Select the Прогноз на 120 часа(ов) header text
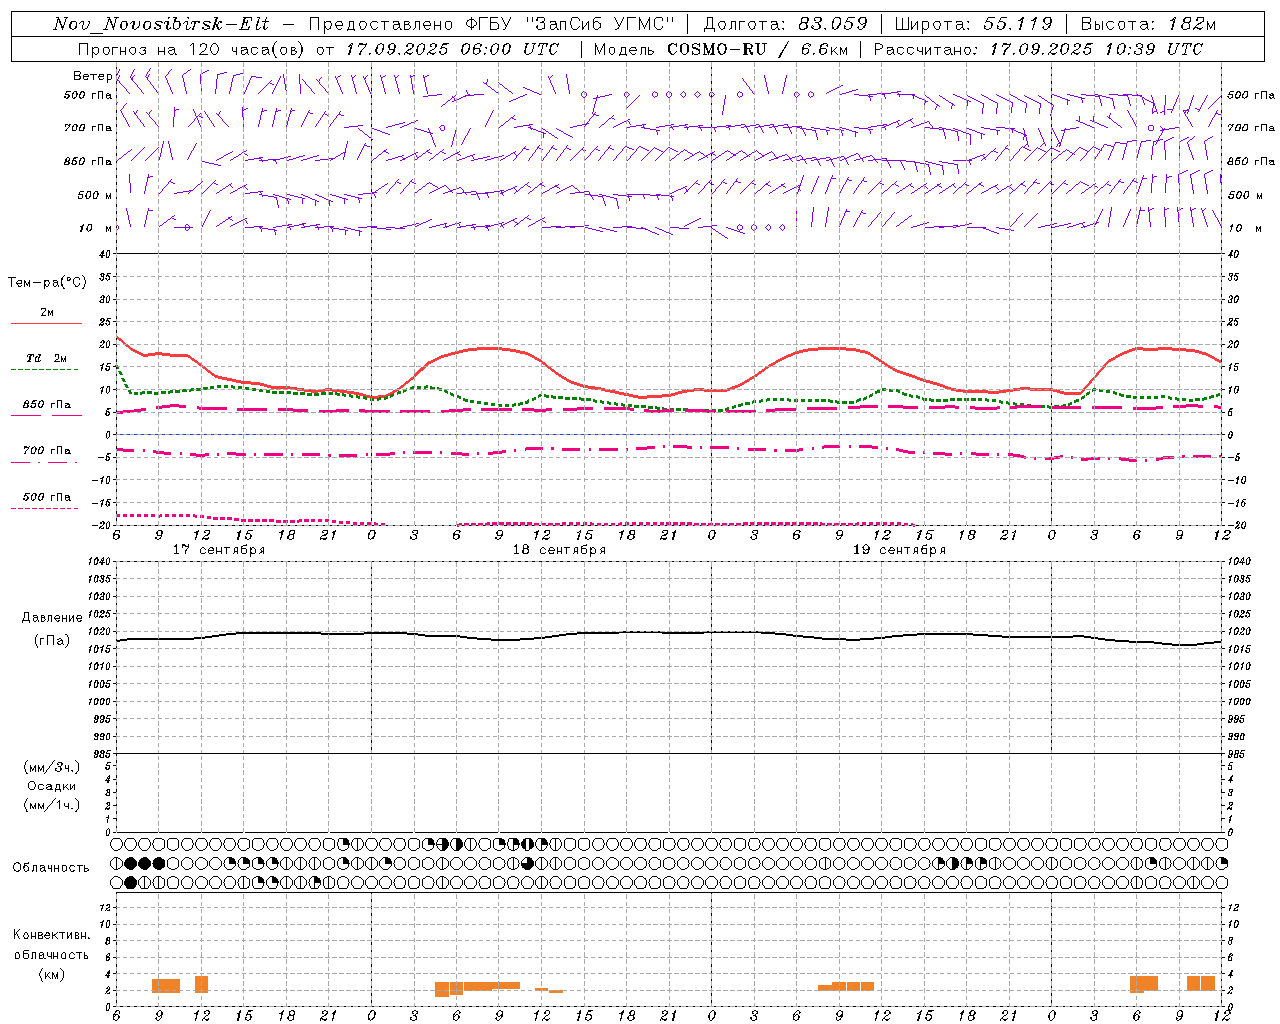Viewport: 1280px width, 1024px height. tap(191, 49)
